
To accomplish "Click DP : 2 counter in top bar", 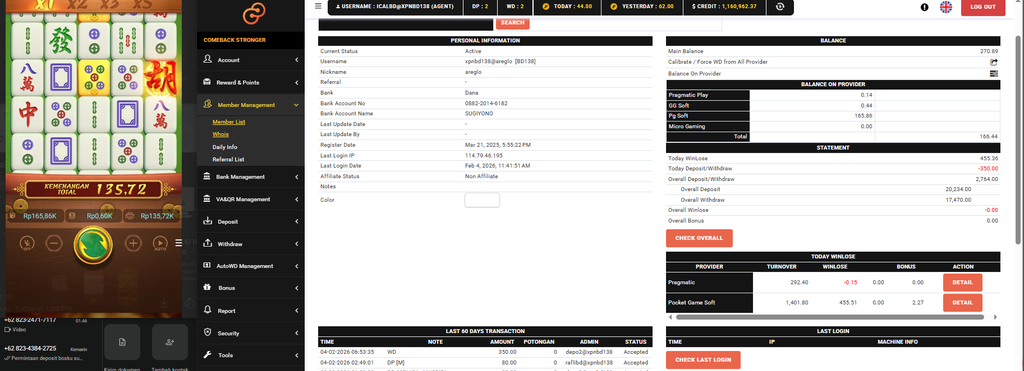I will (x=479, y=7).
